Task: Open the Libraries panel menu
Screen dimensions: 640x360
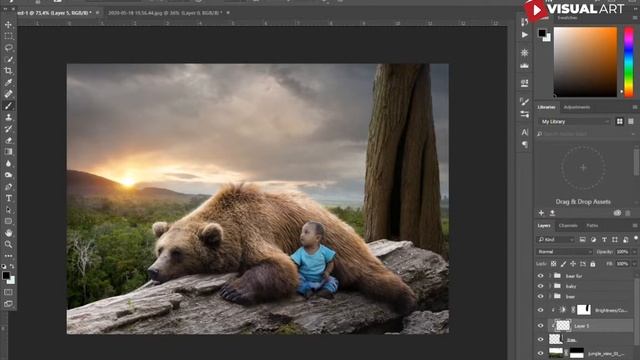Action: click(x=635, y=107)
